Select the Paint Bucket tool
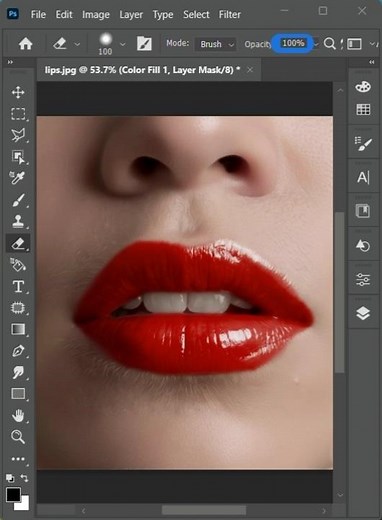The image size is (382, 520). 18,265
